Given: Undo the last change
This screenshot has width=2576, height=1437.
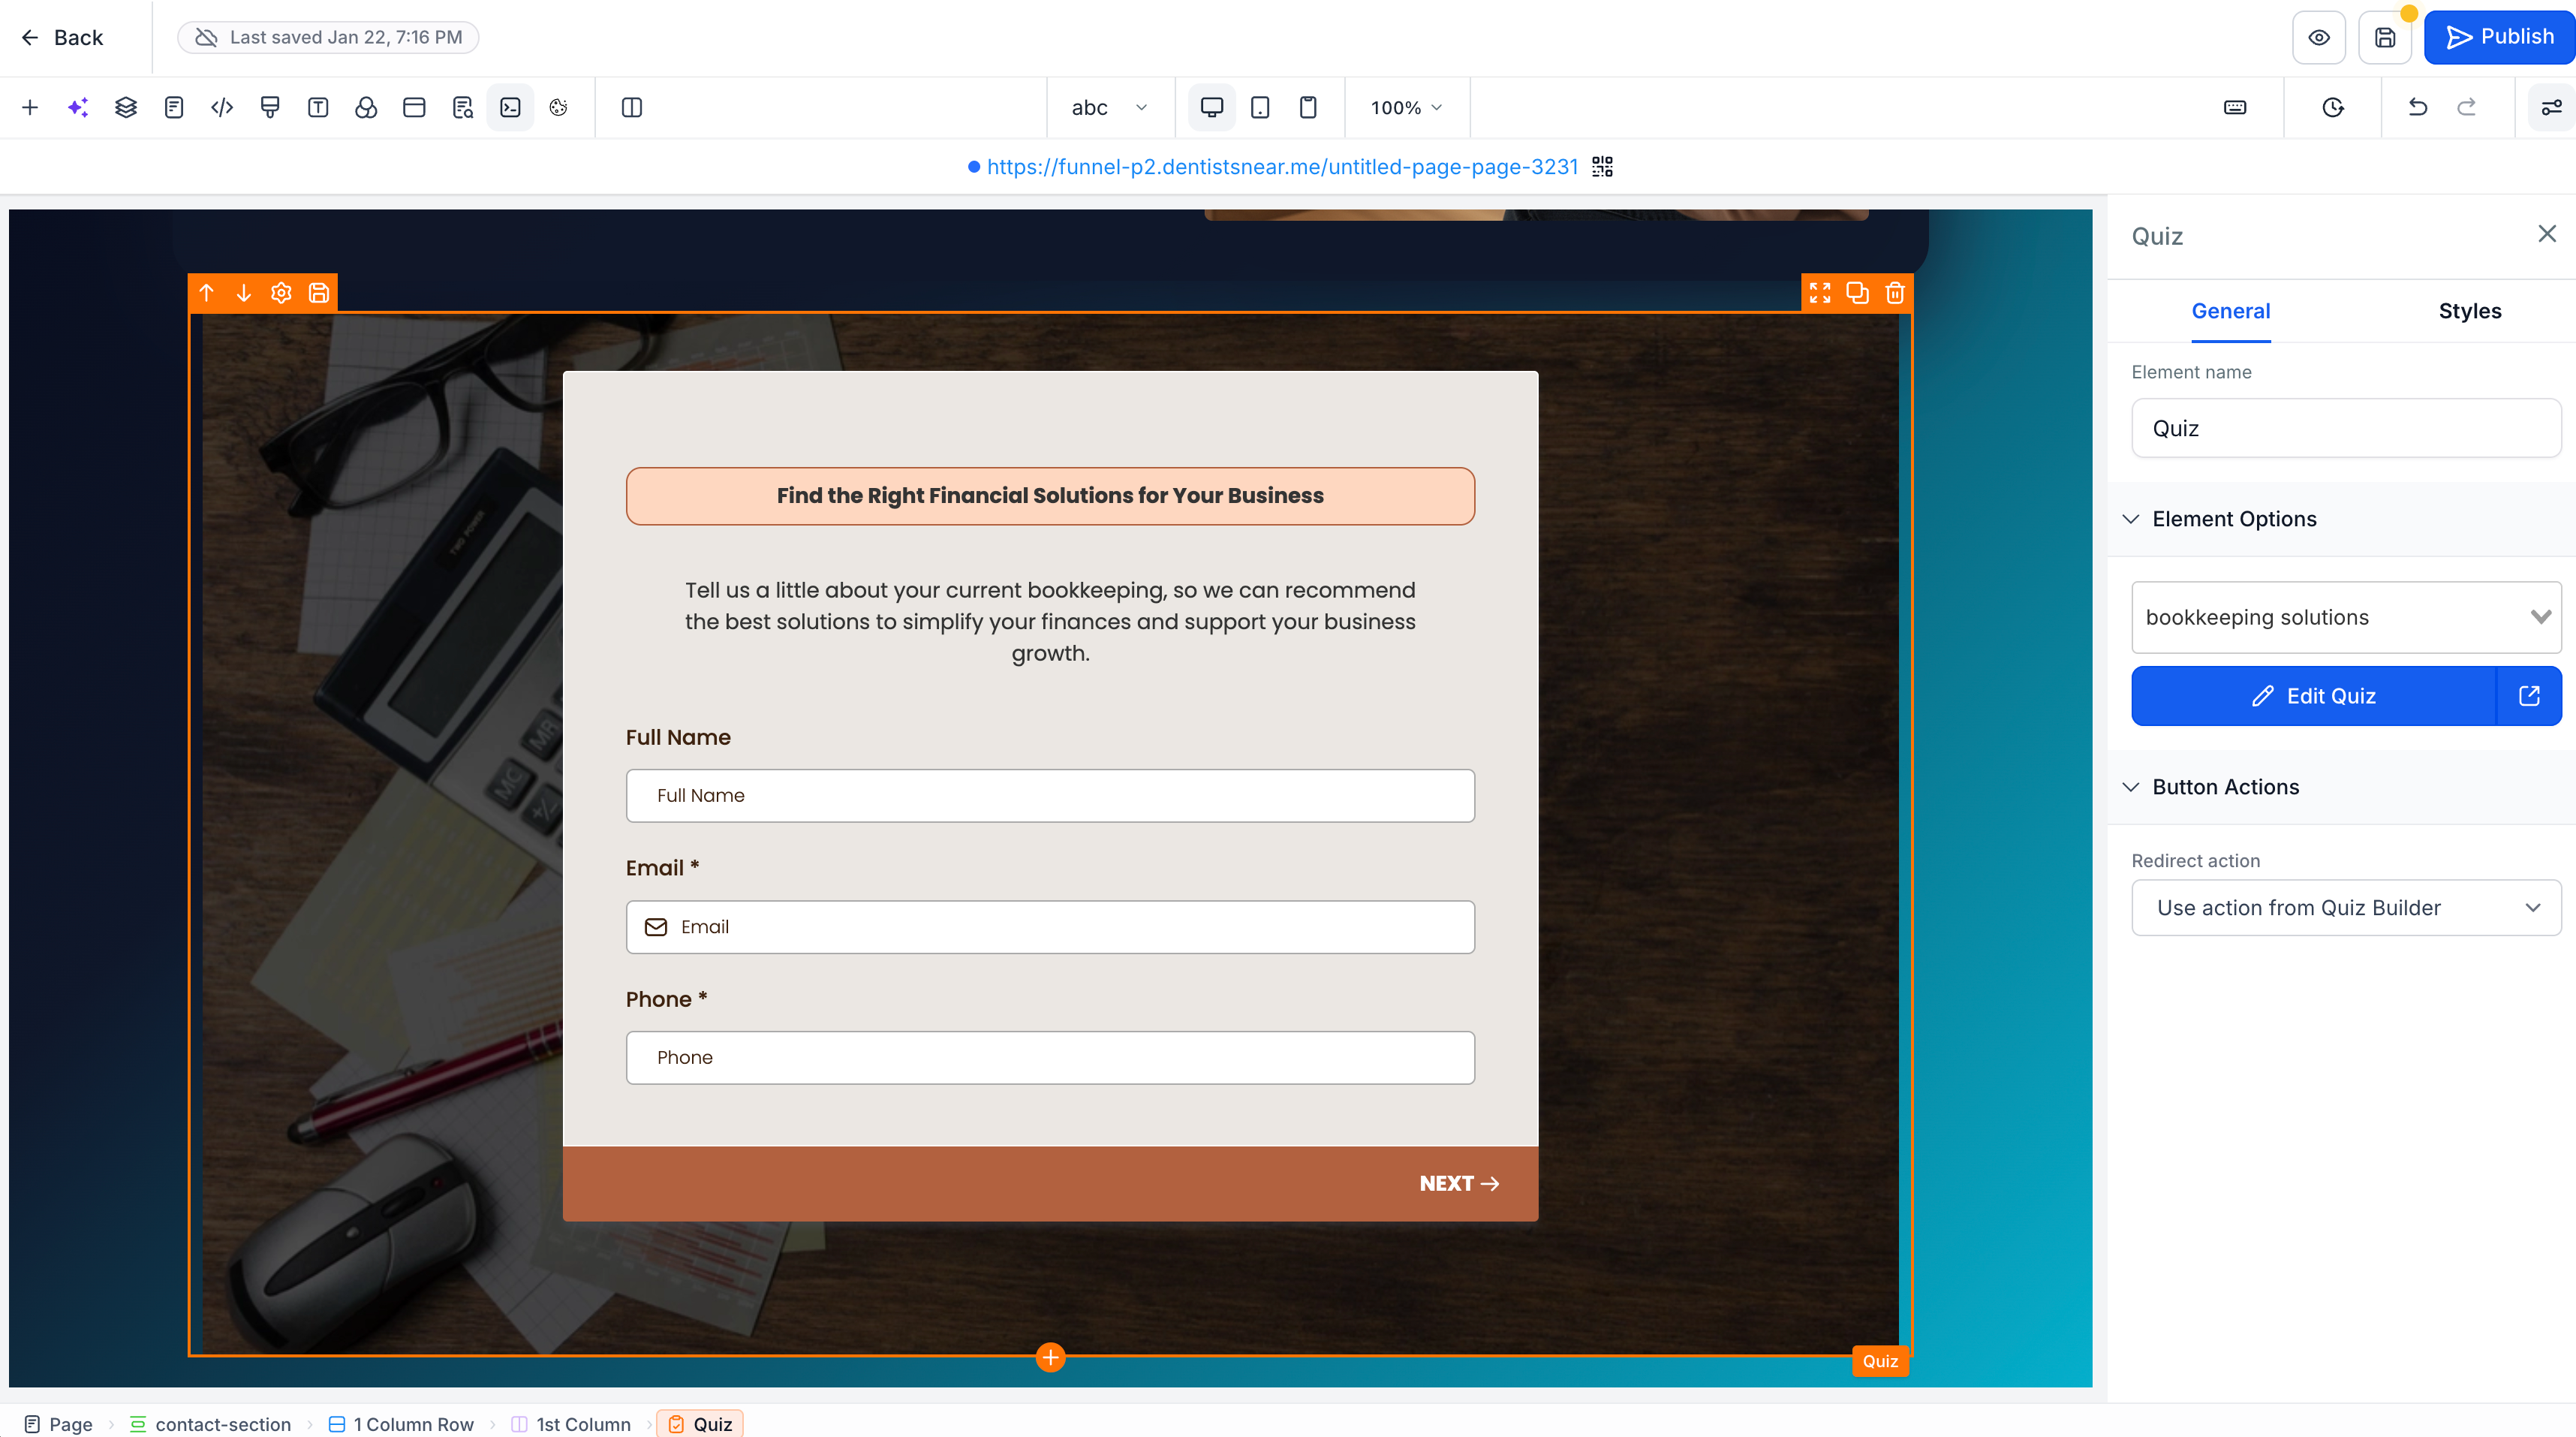Looking at the screenshot, I should coord(2418,108).
